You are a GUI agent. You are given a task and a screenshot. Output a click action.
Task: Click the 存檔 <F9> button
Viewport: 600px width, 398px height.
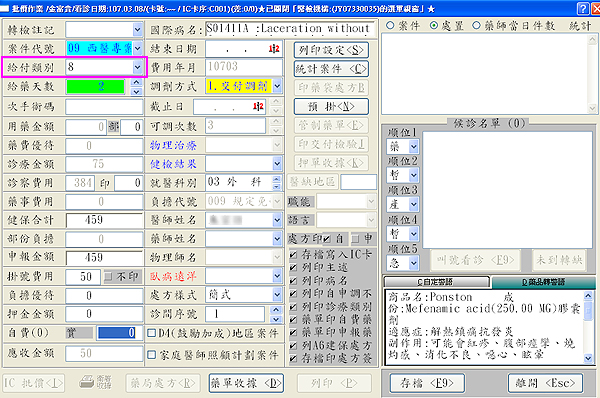(427, 383)
